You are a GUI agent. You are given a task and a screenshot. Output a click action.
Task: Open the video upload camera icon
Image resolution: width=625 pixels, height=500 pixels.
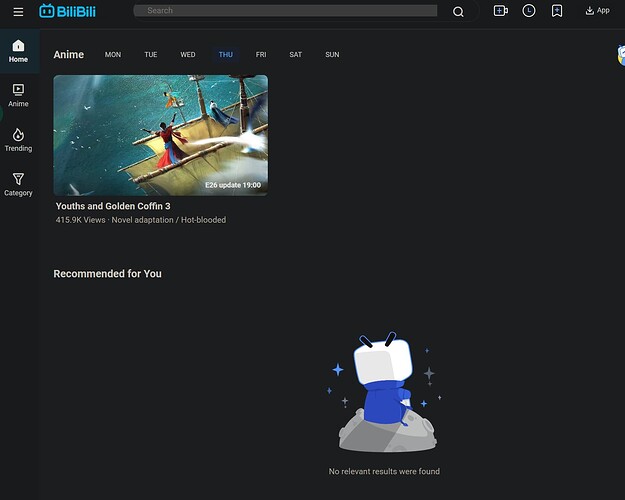point(501,11)
